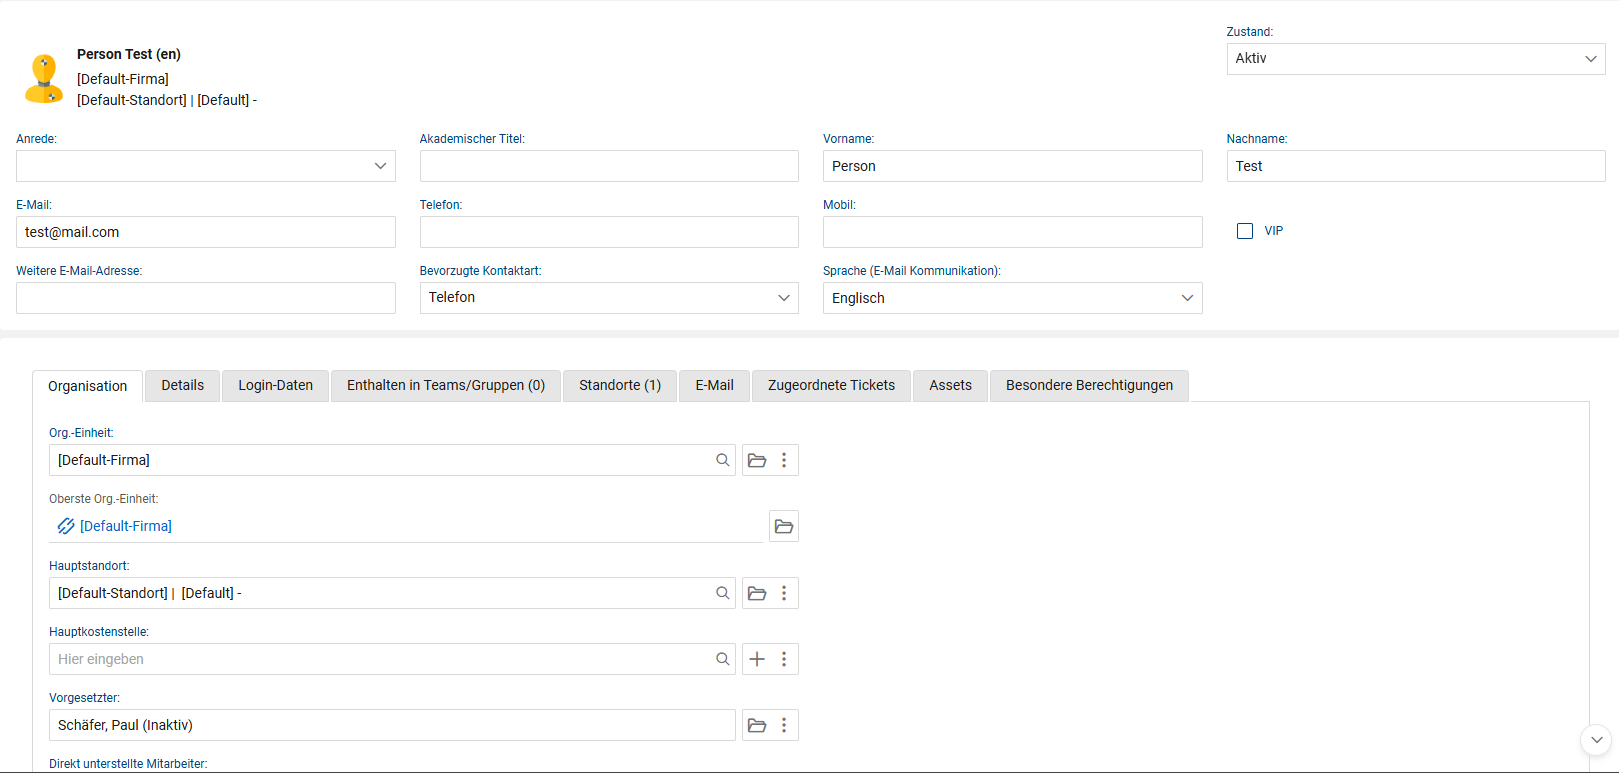The image size is (1619, 773).
Task: Open three-dot menu for Hauptkostenstelle
Action: click(784, 659)
